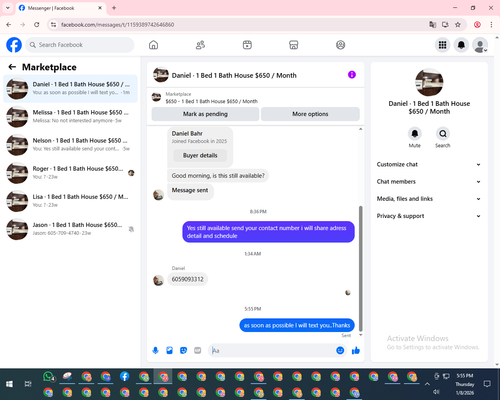Screen dimensions: 500x400
Task: Choose a sticker from the composer
Action: [x=183, y=350]
